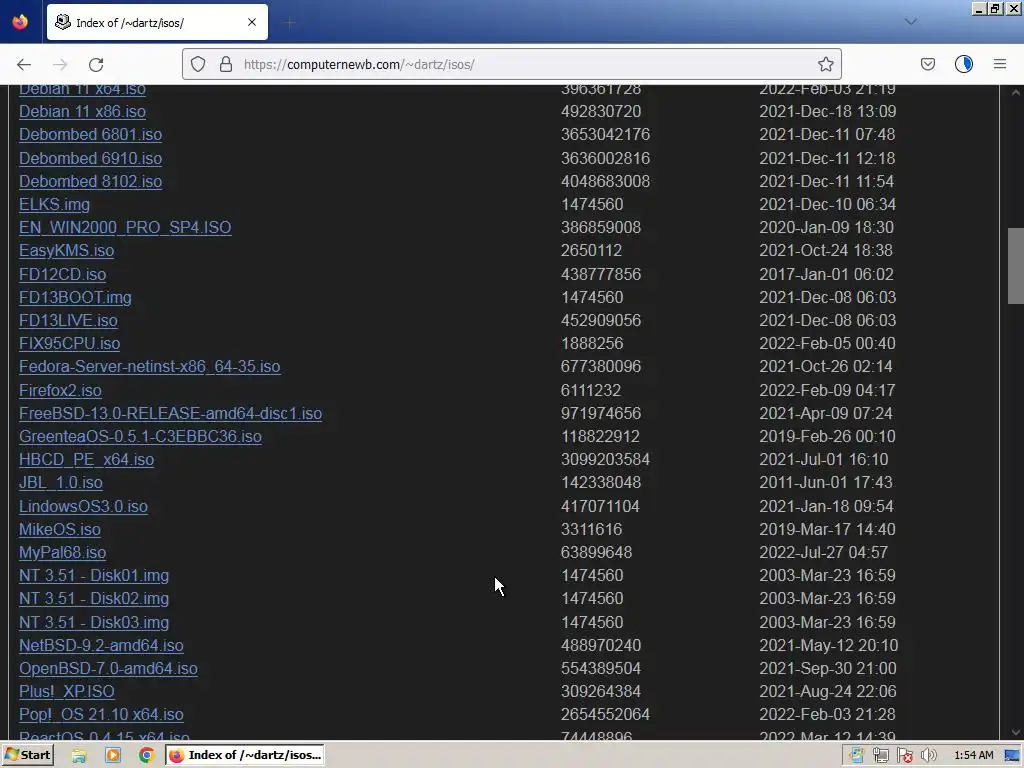Open the GreenteaOS-0.5.1-C3EBBC36.iso link
1024x768 pixels.
[140, 436]
